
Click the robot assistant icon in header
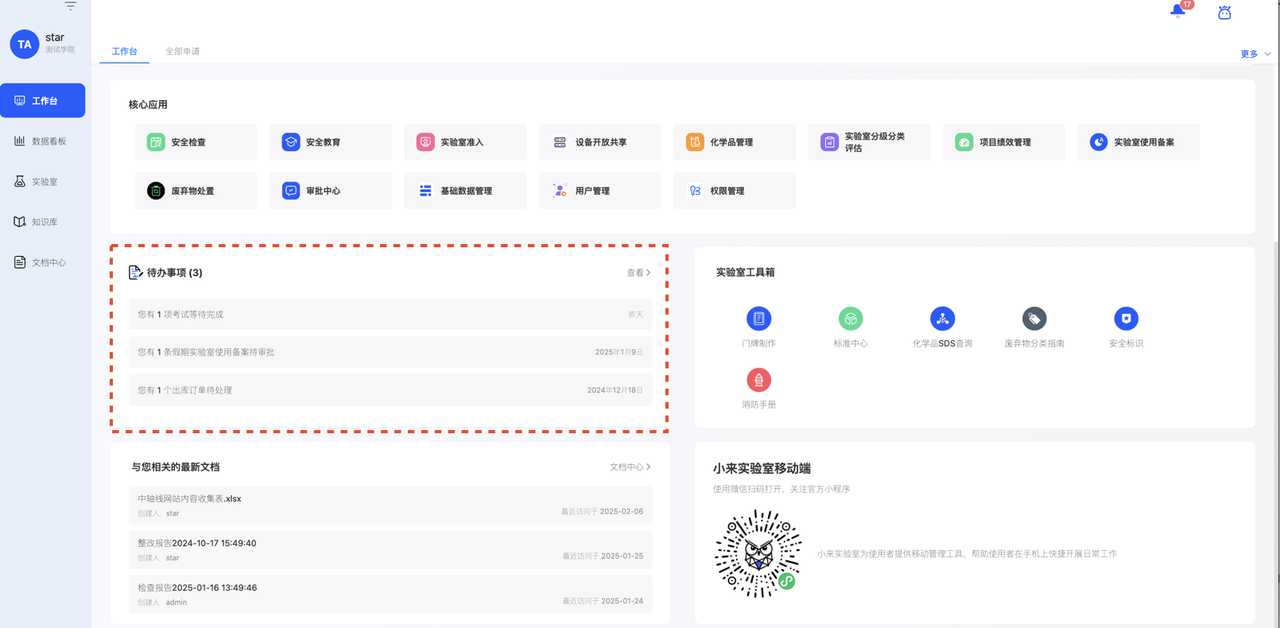1224,12
